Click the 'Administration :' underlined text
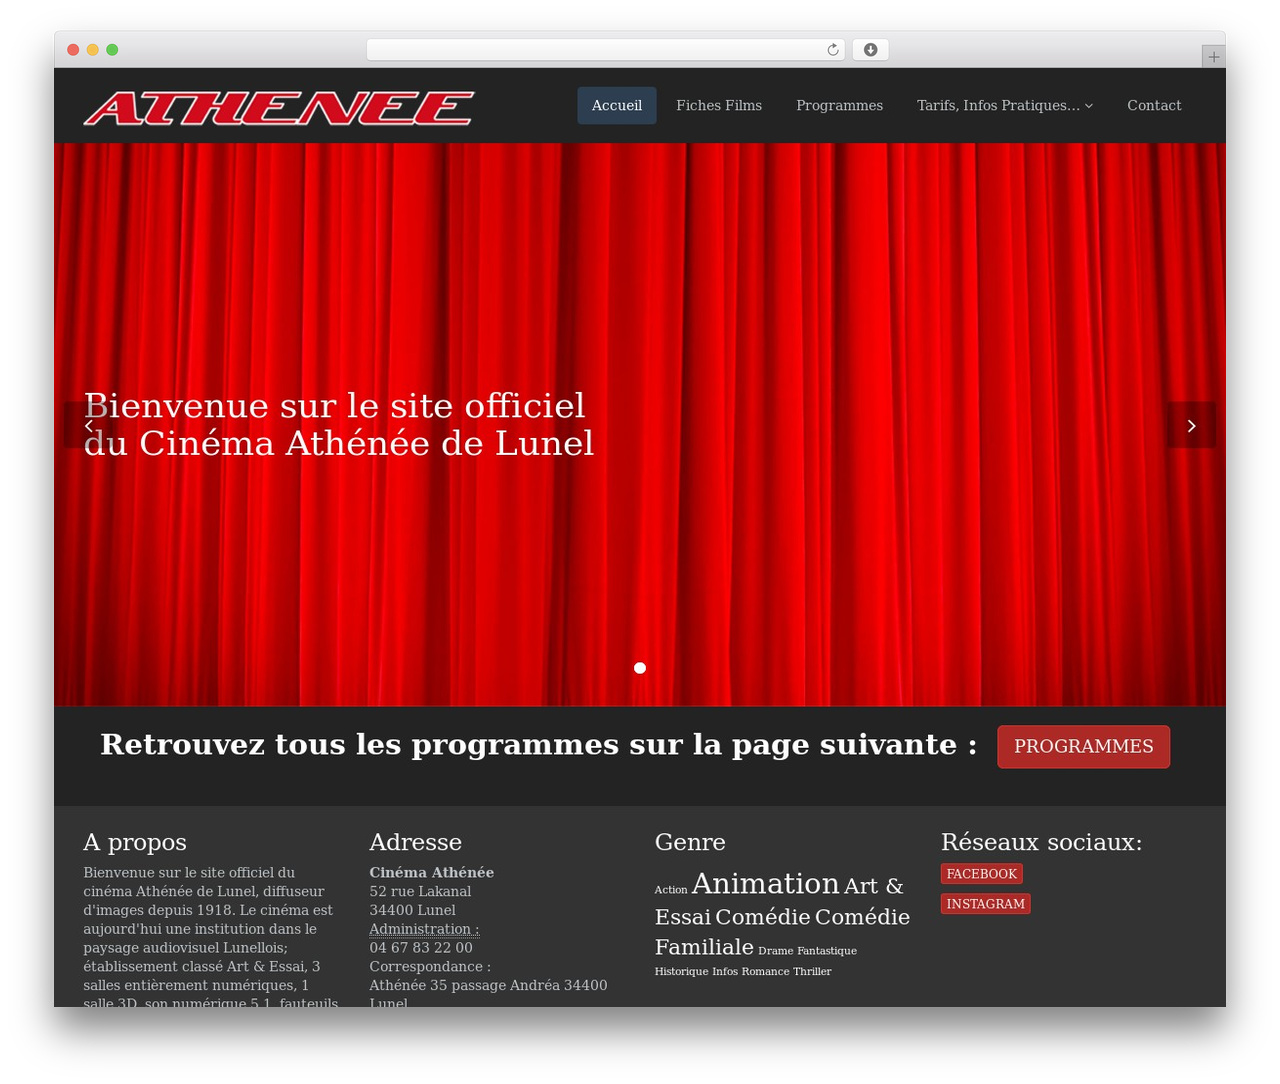1280x1084 pixels. tap(424, 929)
